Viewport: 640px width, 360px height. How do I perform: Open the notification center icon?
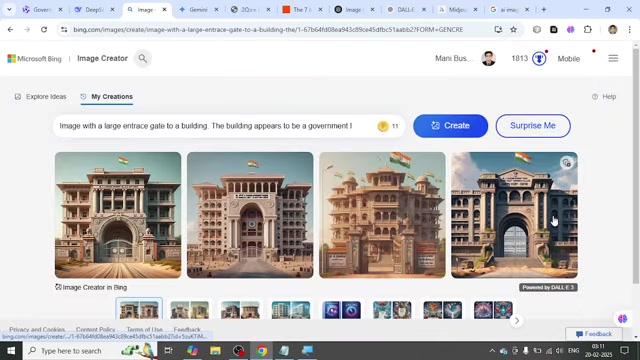coord(624,351)
